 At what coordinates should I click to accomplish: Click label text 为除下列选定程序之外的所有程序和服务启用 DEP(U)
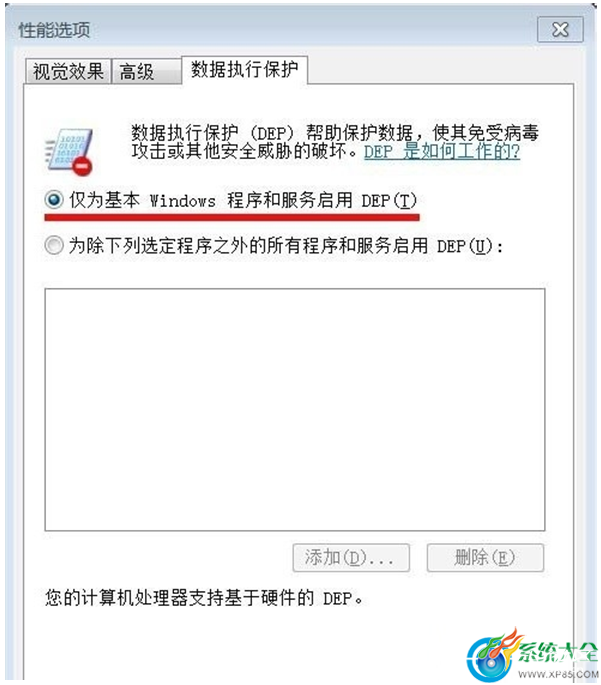[x=286, y=246]
